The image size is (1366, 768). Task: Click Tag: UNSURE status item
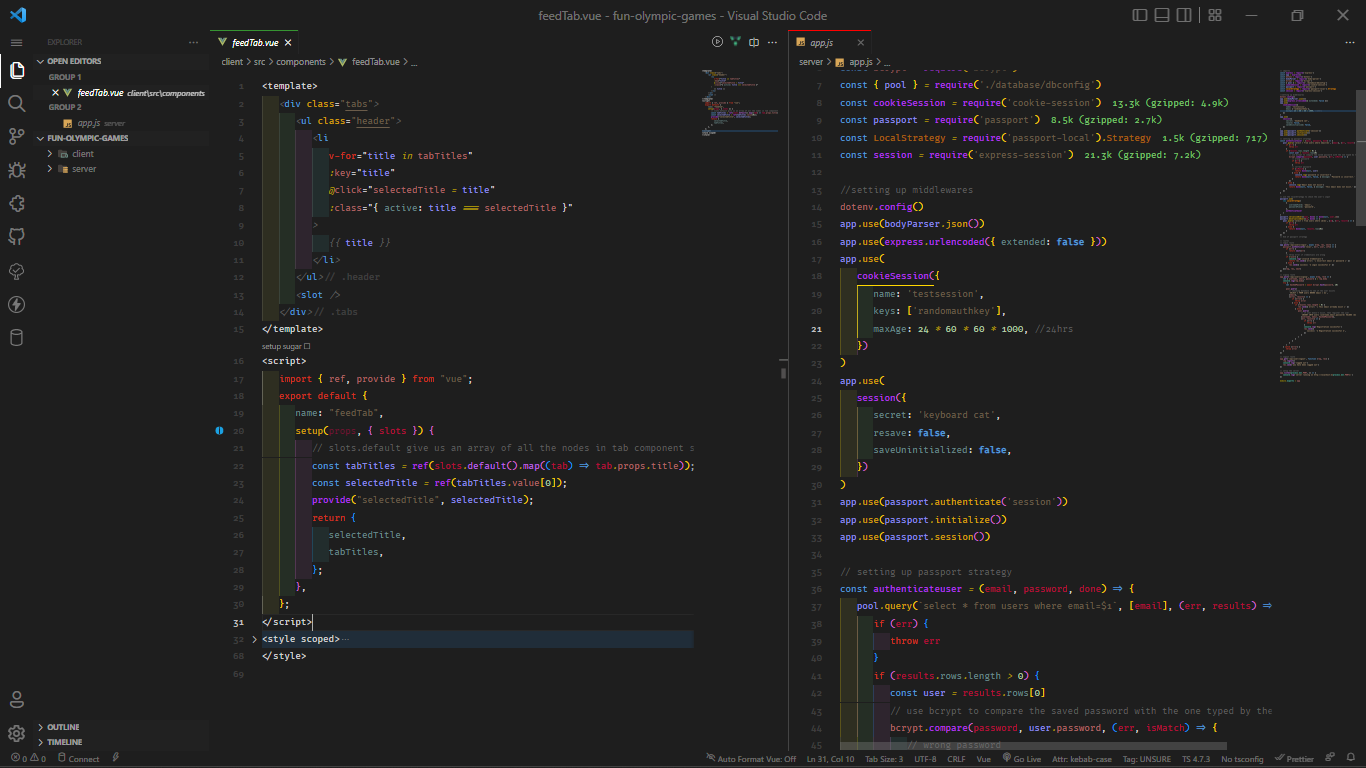point(1147,758)
